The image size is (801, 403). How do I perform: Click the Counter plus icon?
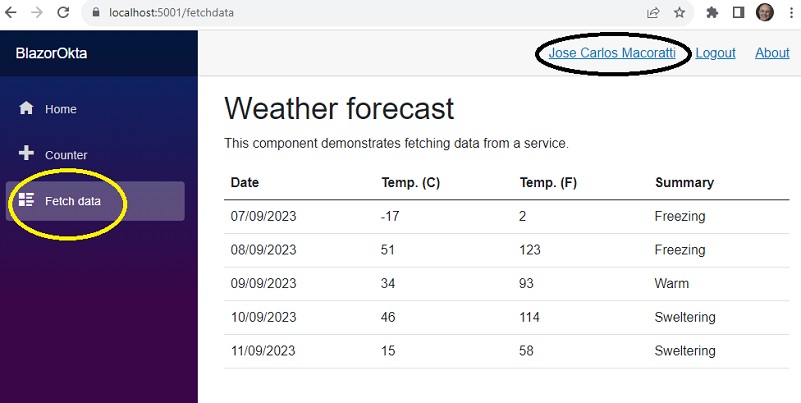click(x=26, y=153)
